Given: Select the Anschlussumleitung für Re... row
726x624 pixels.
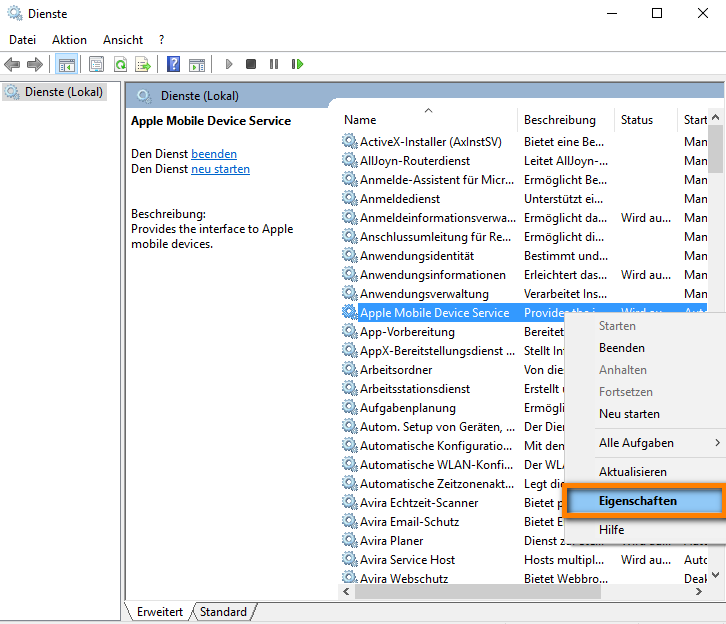Looking at the screenshot, I should tap(525, 237).
